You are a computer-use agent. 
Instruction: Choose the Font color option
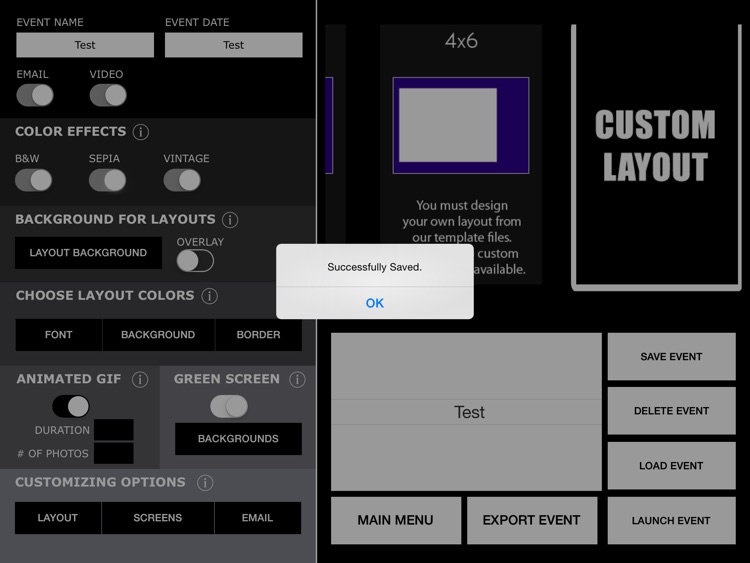pos(59,335)
